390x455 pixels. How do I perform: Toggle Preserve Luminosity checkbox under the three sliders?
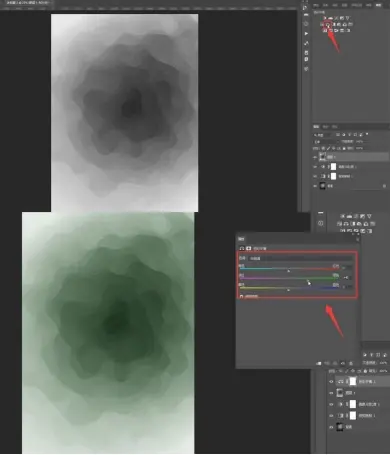tap(241, 296)
